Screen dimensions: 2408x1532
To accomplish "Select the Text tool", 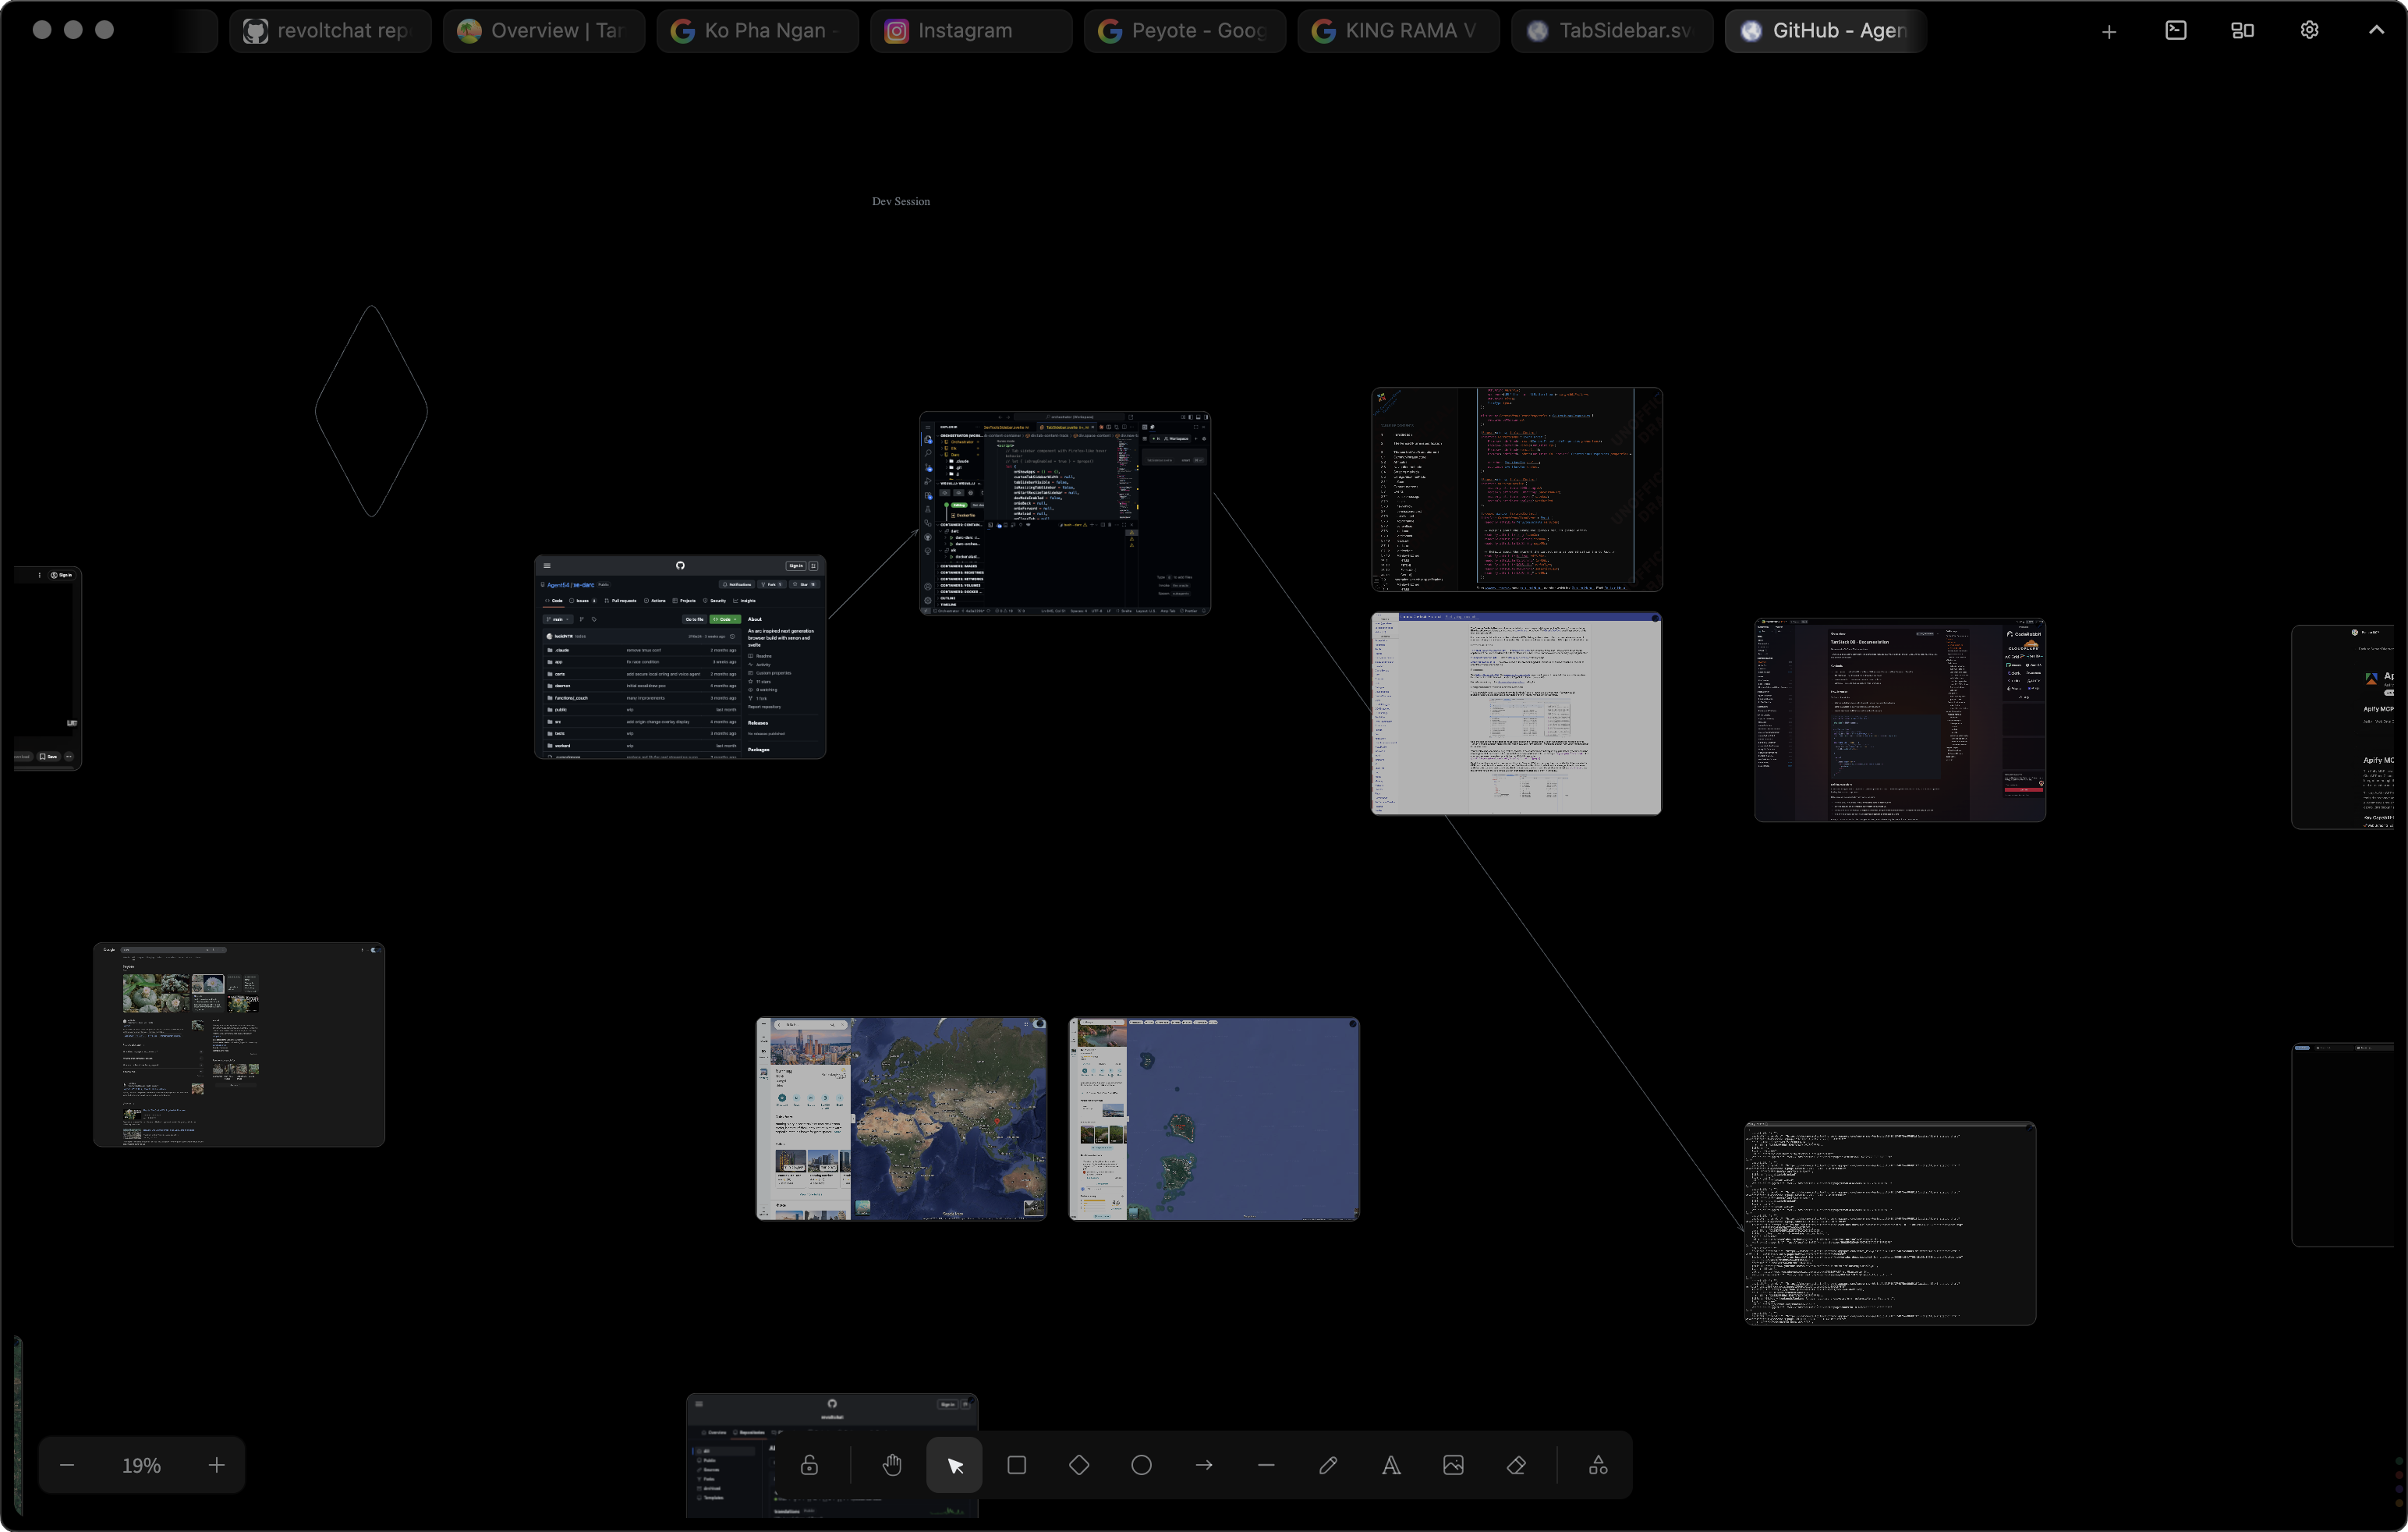I will point(1390,1465).
